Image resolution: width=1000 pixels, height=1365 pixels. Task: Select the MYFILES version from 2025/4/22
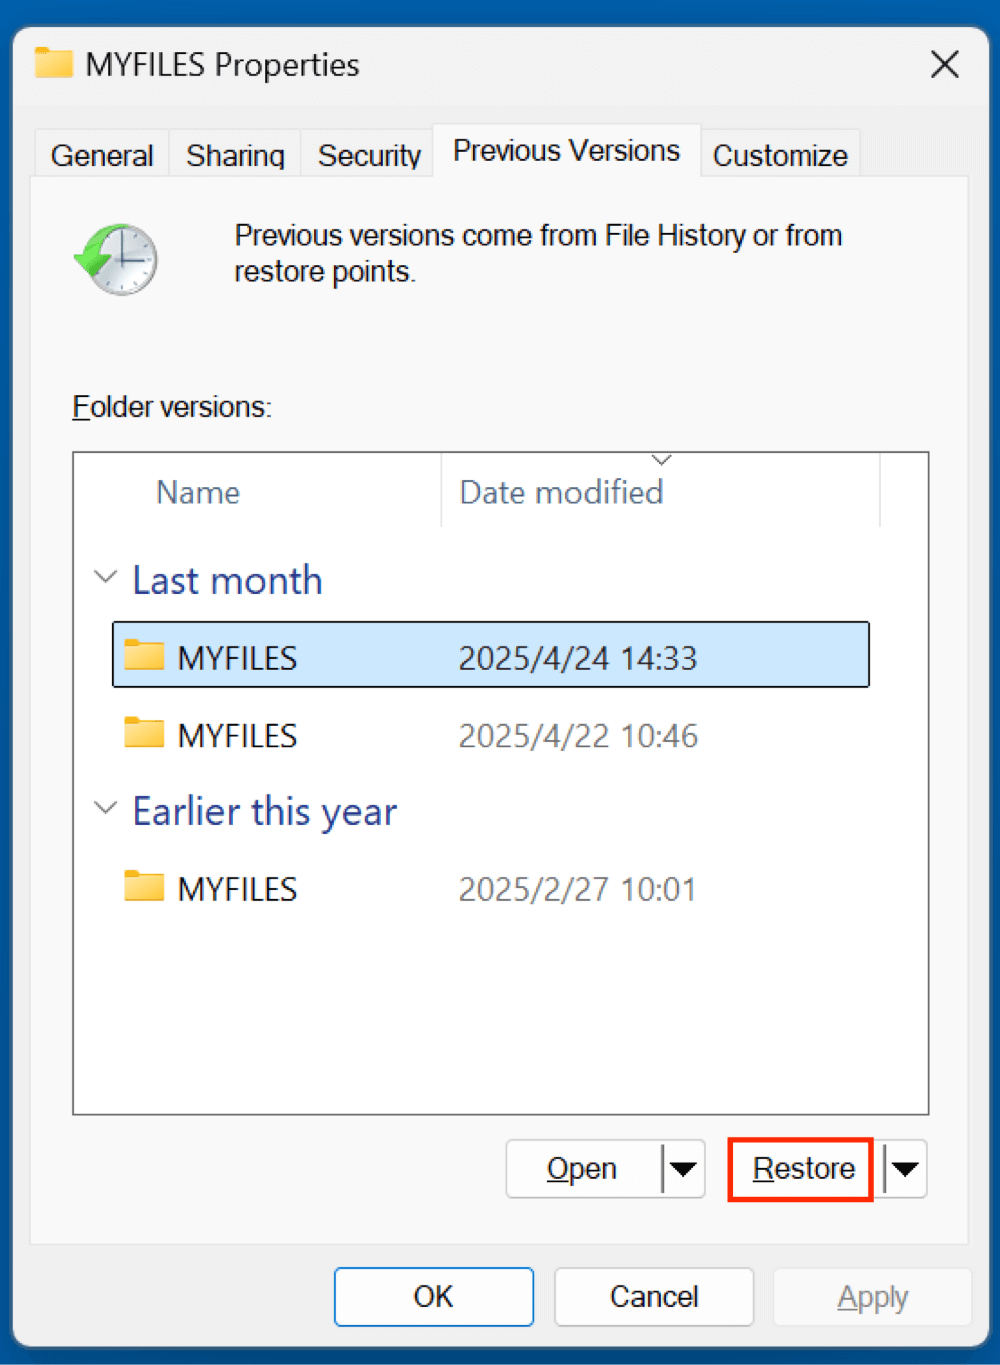(400, 734)
